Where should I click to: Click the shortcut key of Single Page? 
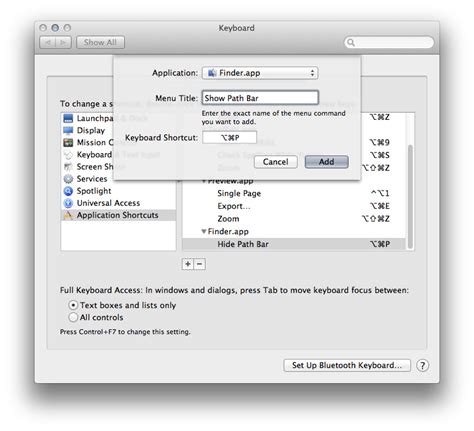pos(380,193)
